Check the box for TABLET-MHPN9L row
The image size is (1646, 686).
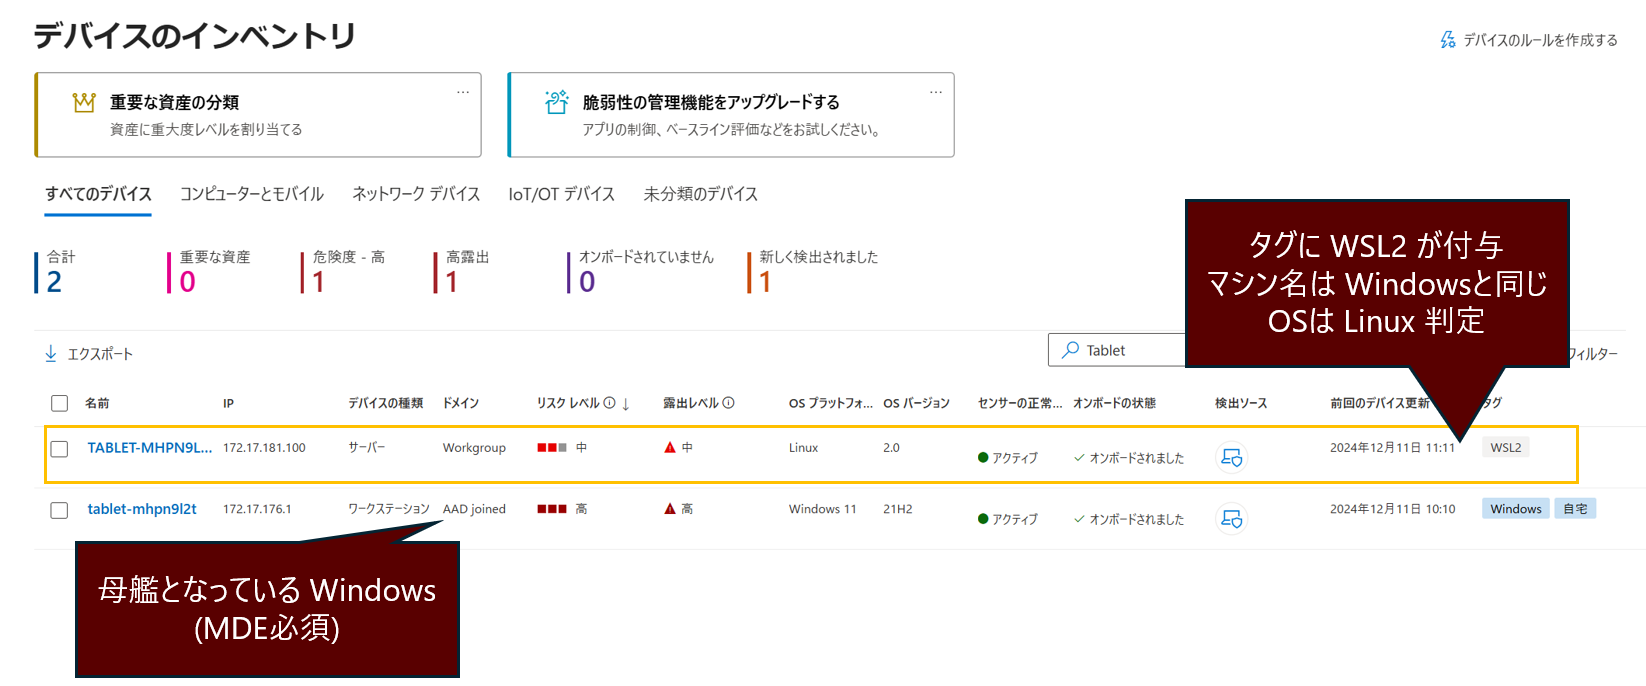(60, 449)
